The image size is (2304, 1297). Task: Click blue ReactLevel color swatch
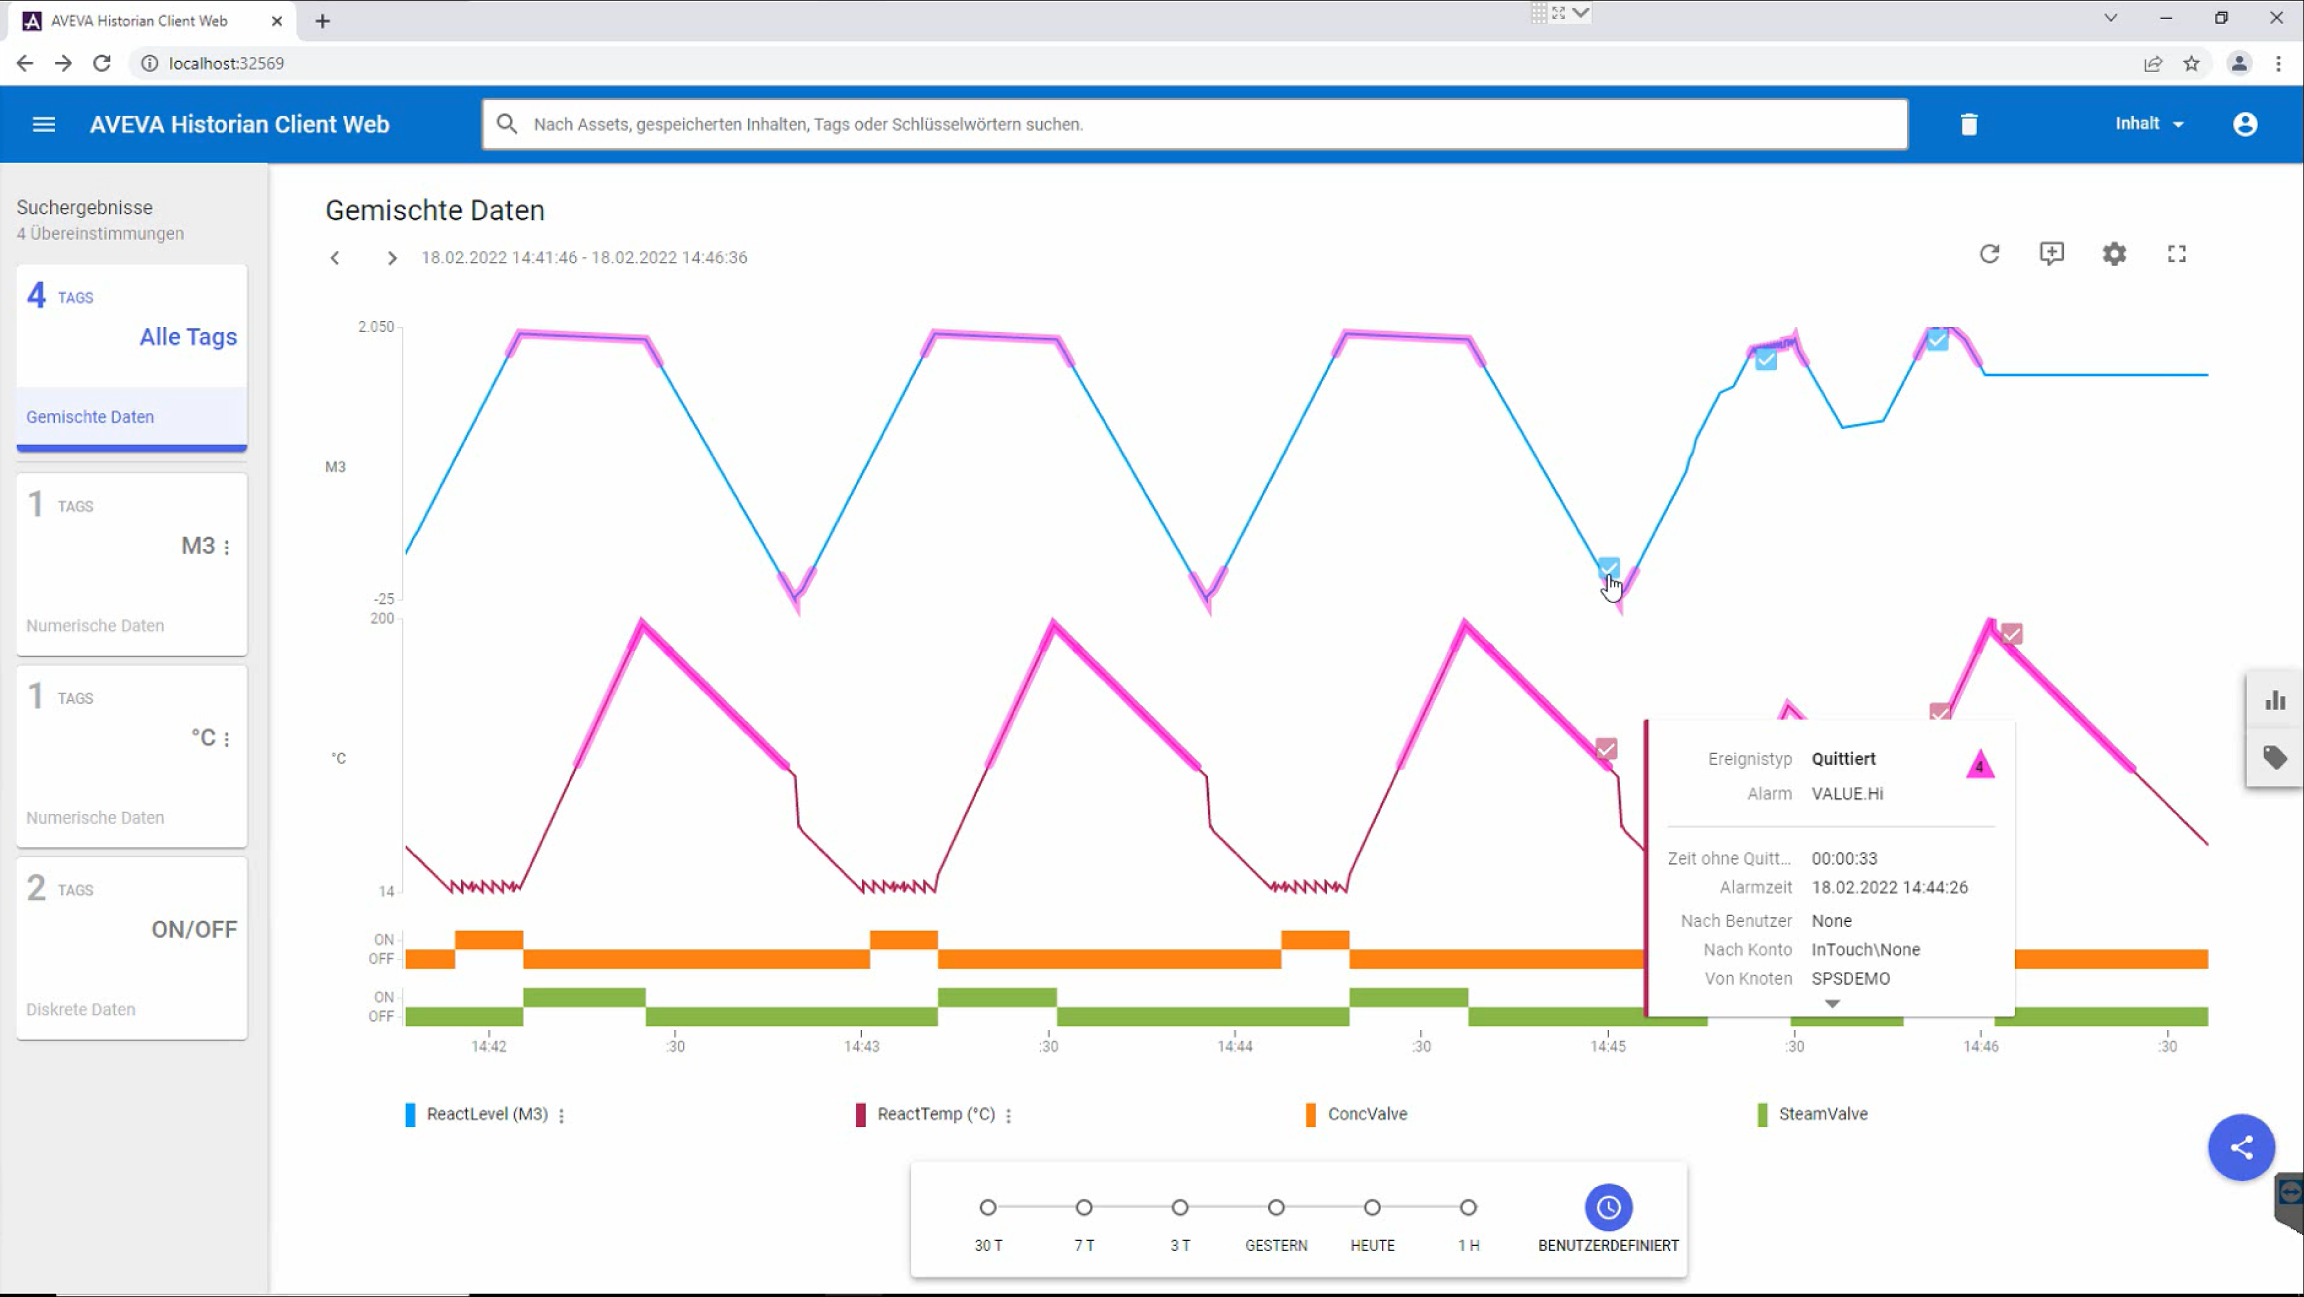[410, 1115]
